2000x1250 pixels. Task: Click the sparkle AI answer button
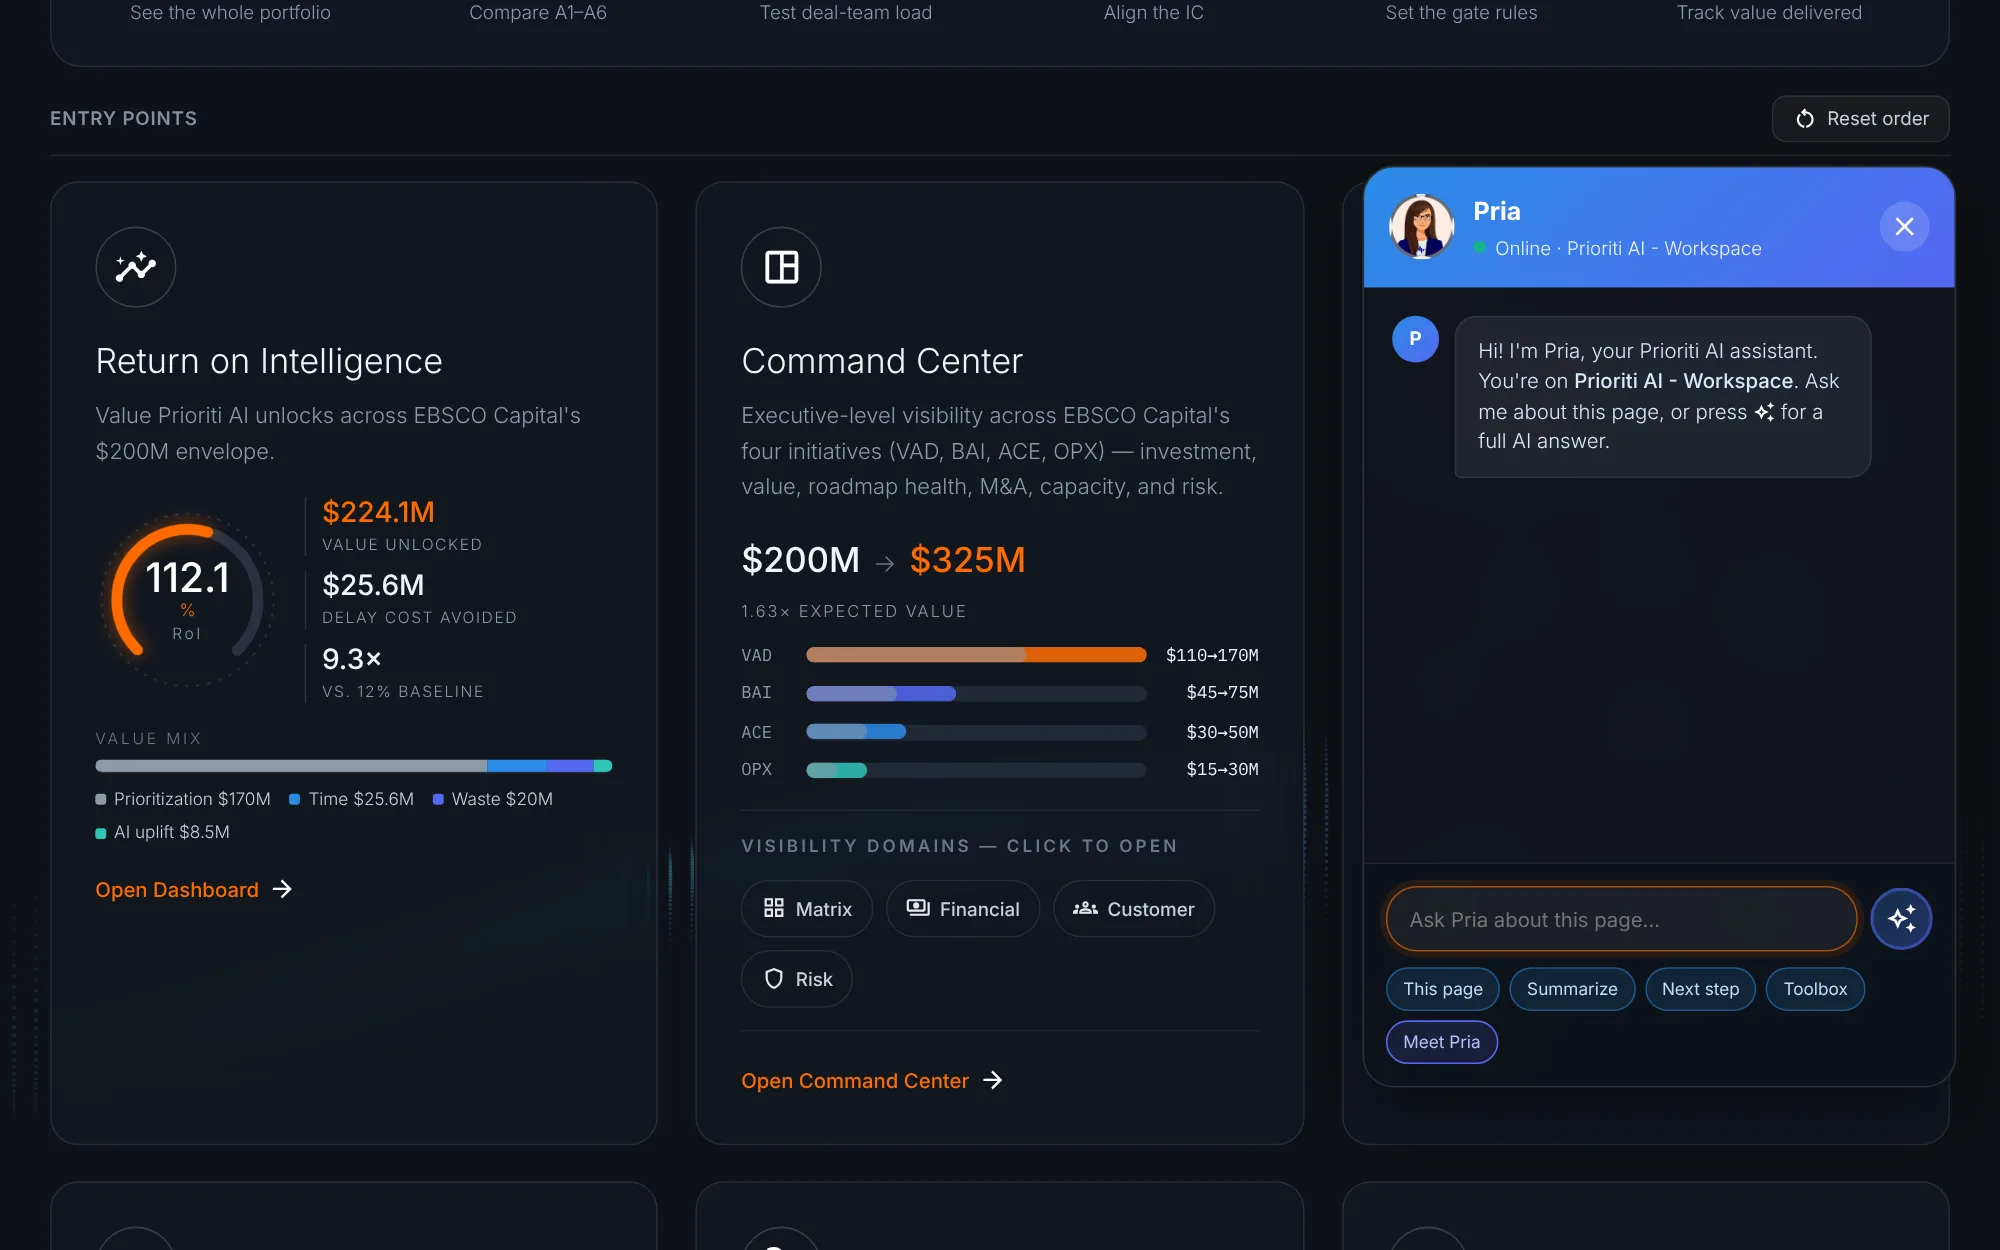tap(1901, 918)
